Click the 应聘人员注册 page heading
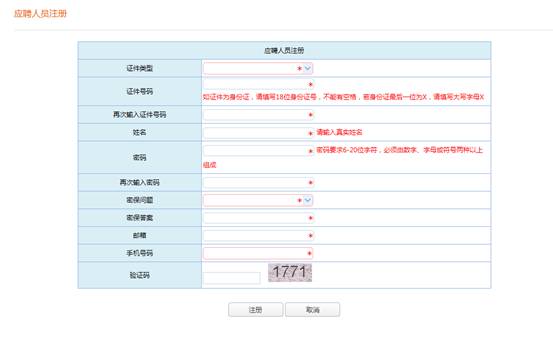This screenshot has height=362, width=553. (x=40, y=13)
